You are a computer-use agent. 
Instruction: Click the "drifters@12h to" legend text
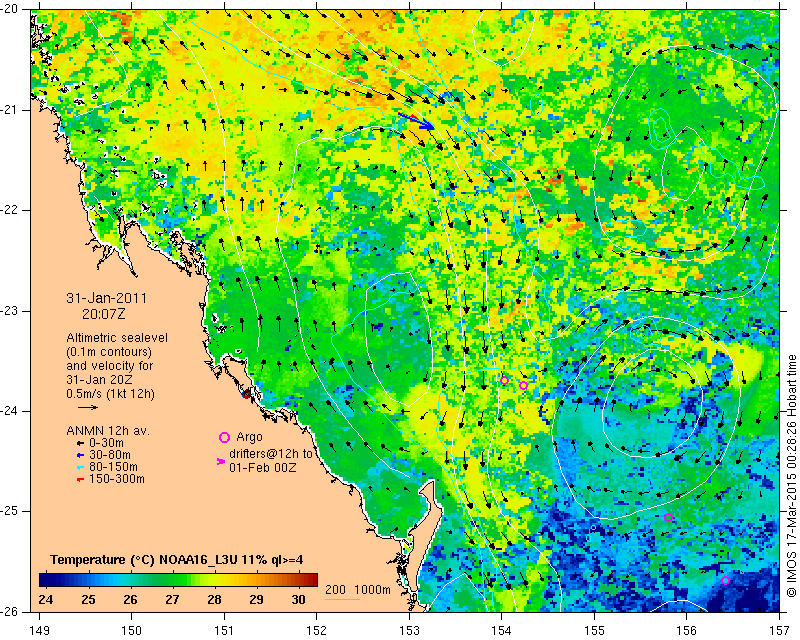[270, 454]
